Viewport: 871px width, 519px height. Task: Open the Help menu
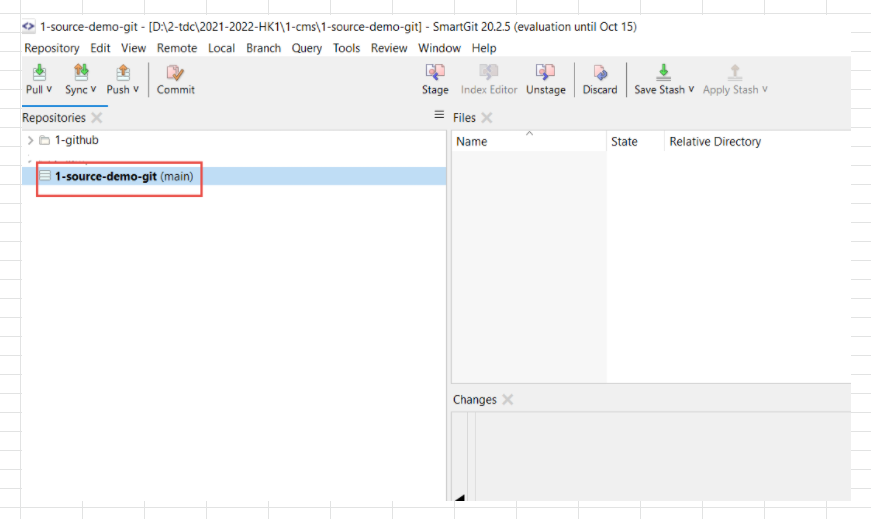point(484,48)
